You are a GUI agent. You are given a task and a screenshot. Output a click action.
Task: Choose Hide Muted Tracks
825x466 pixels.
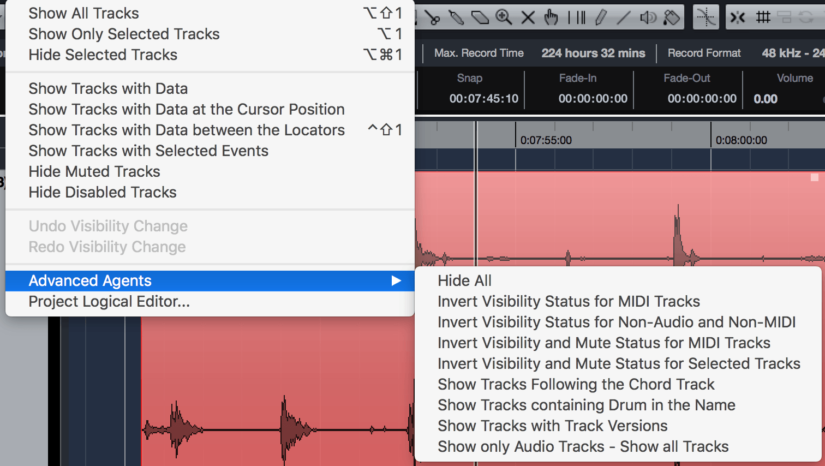point(210,171)
